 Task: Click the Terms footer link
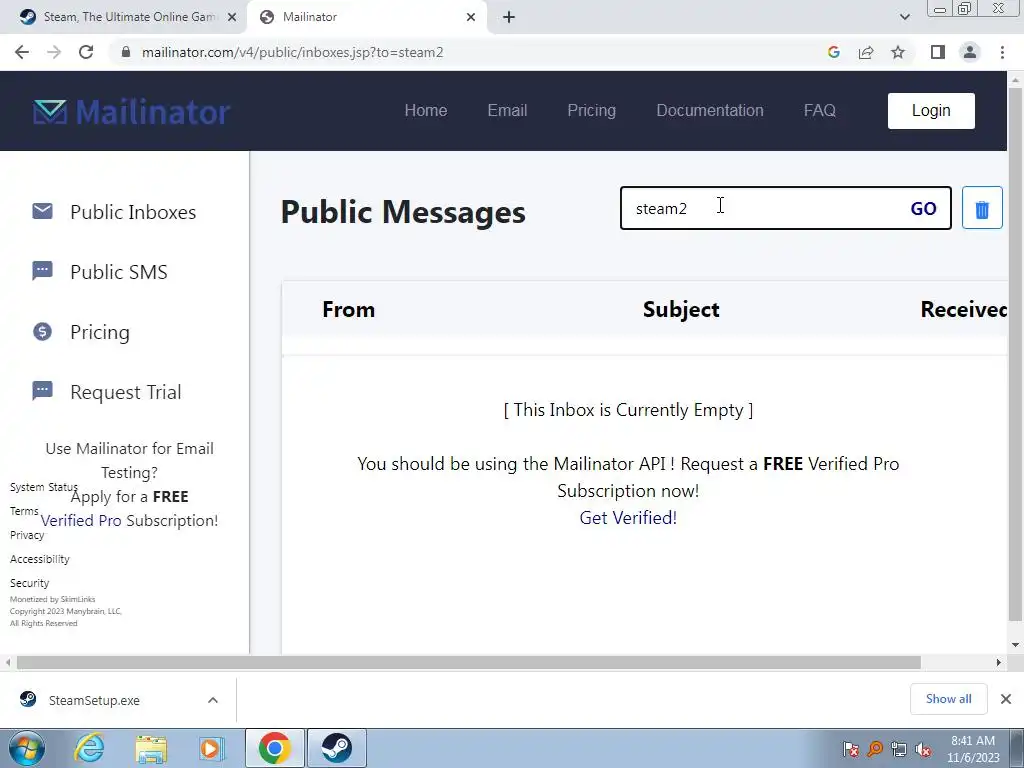(24, 511)
